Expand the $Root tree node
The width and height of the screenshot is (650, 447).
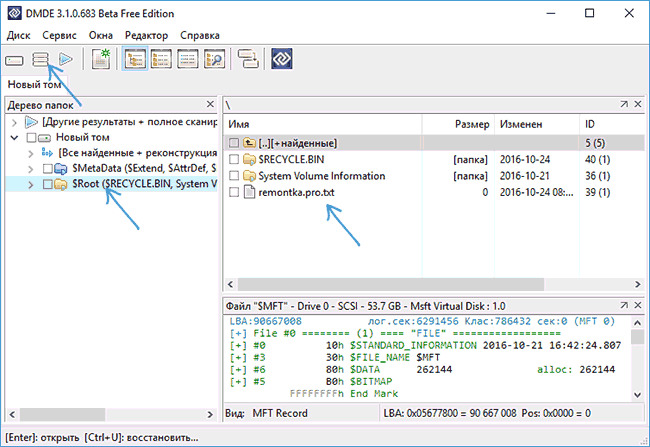[32, 184]
